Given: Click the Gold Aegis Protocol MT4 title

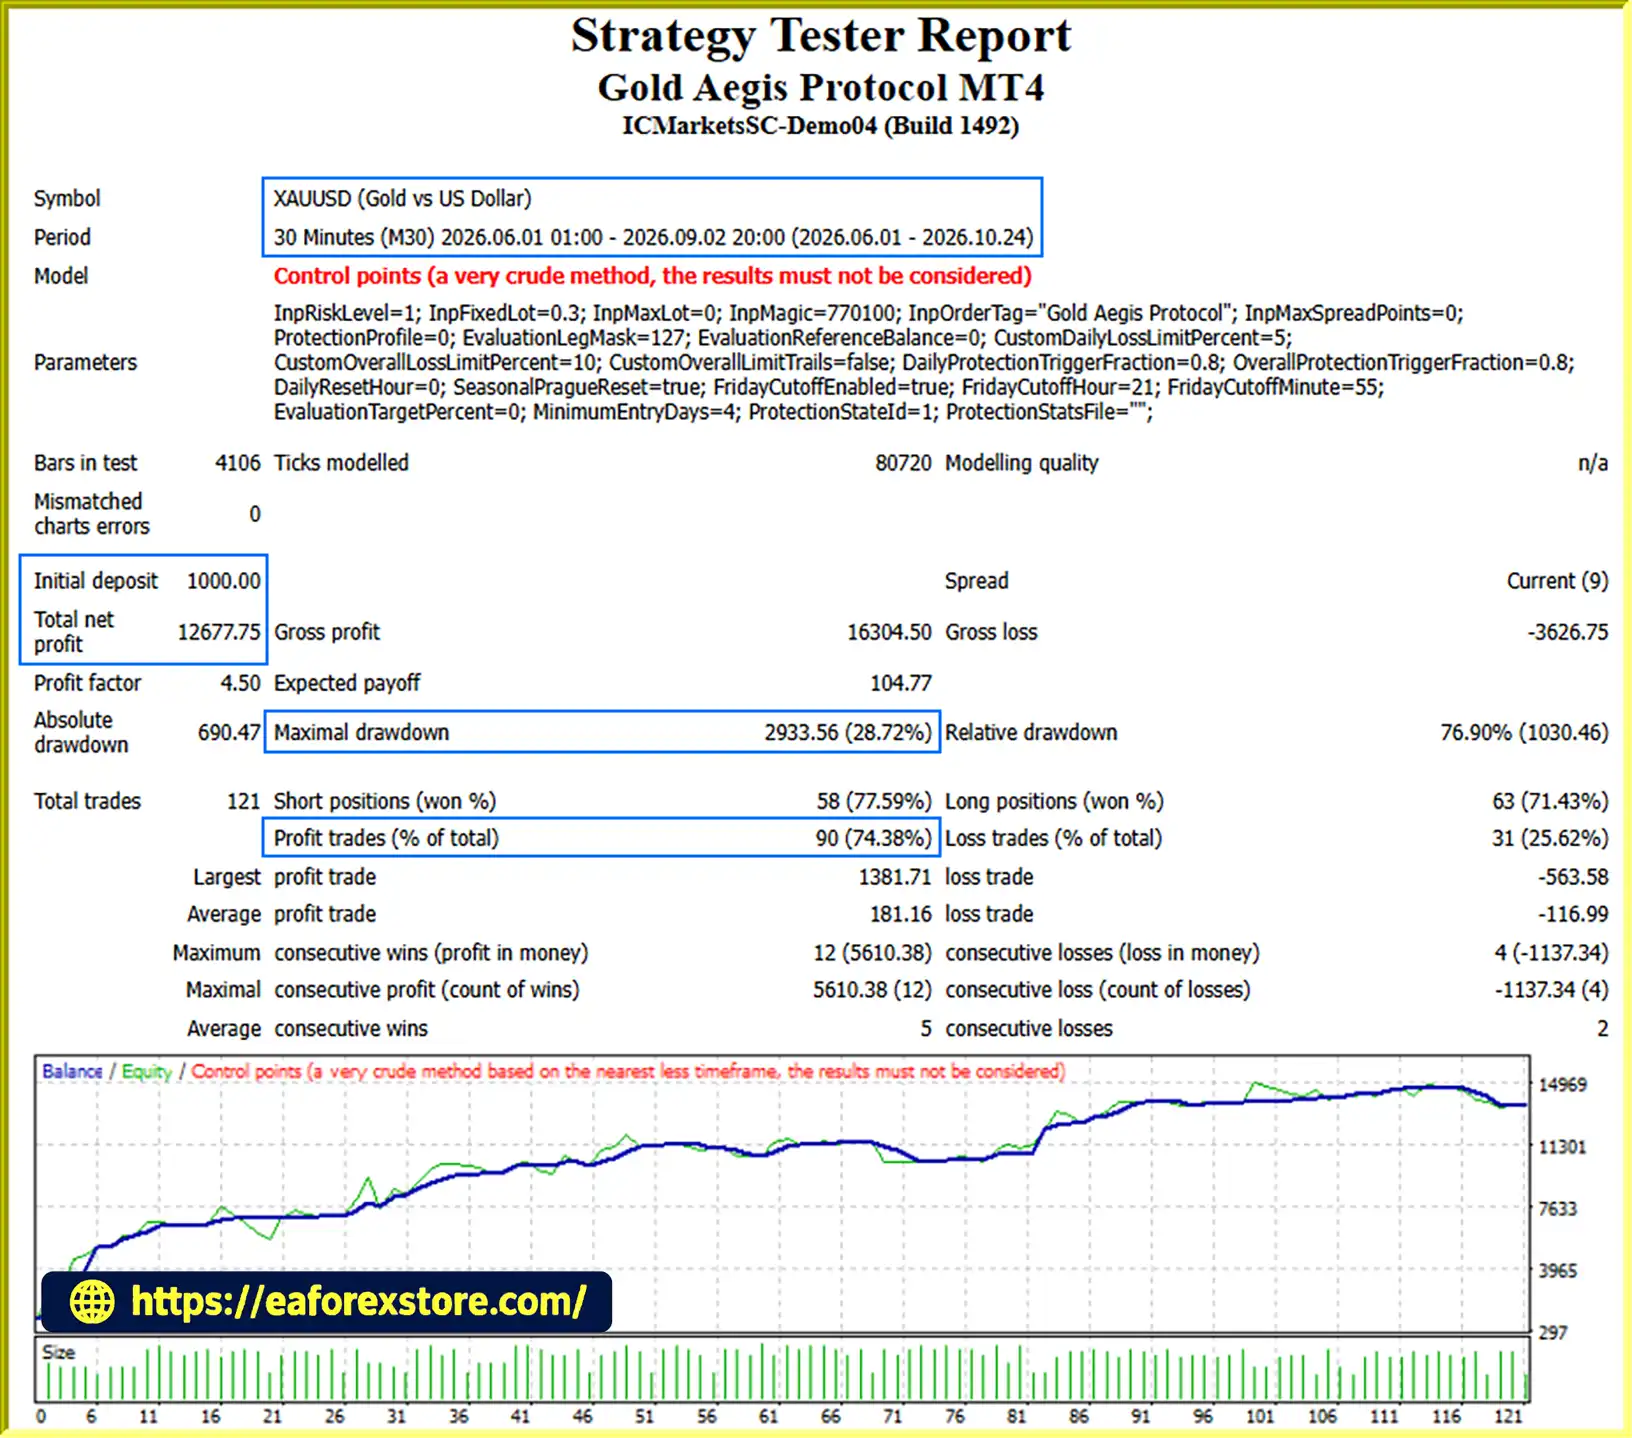Looking at the screenshot, I should click(x=821, y=88).
